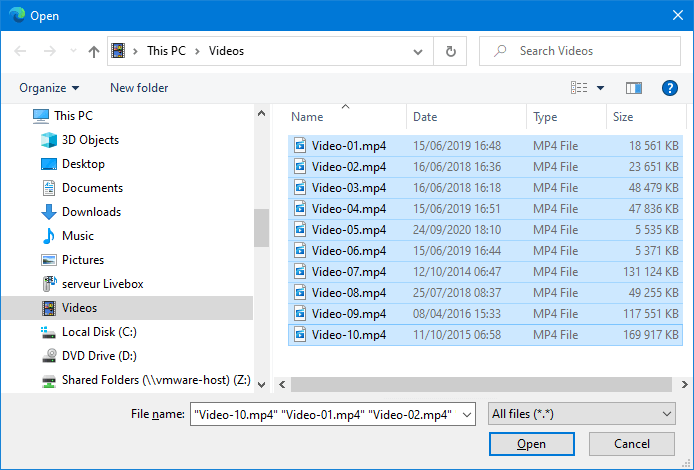Click This PC in the address path
This screenshot has height=470, width=694.
[x=166, y=51]
